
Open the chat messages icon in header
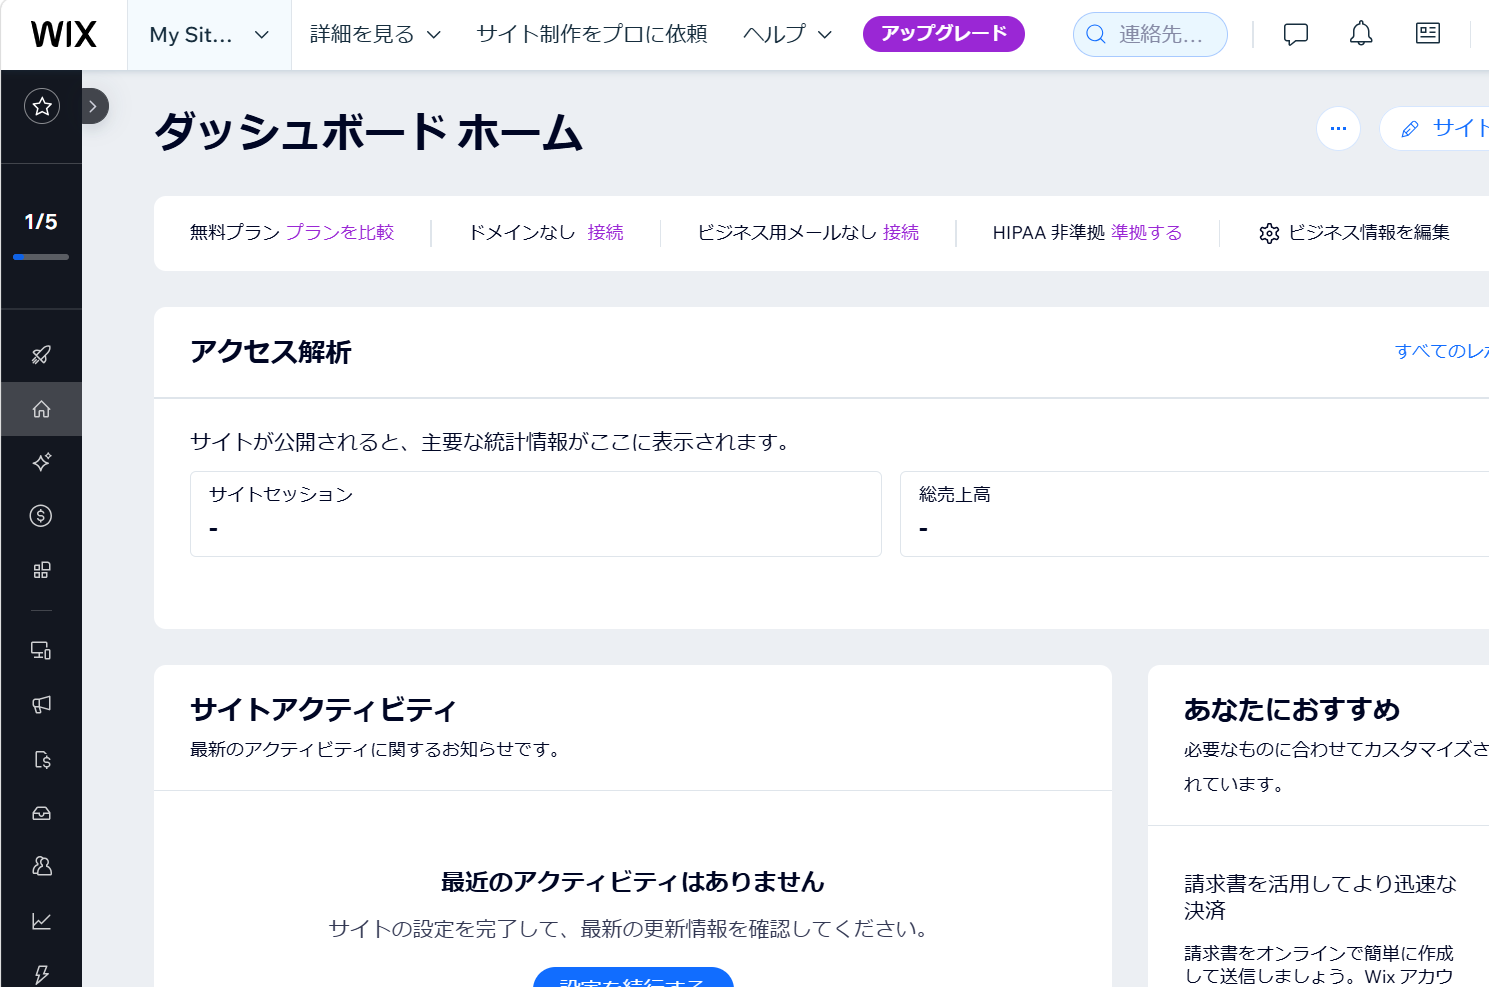click(x=1296, y=34)
